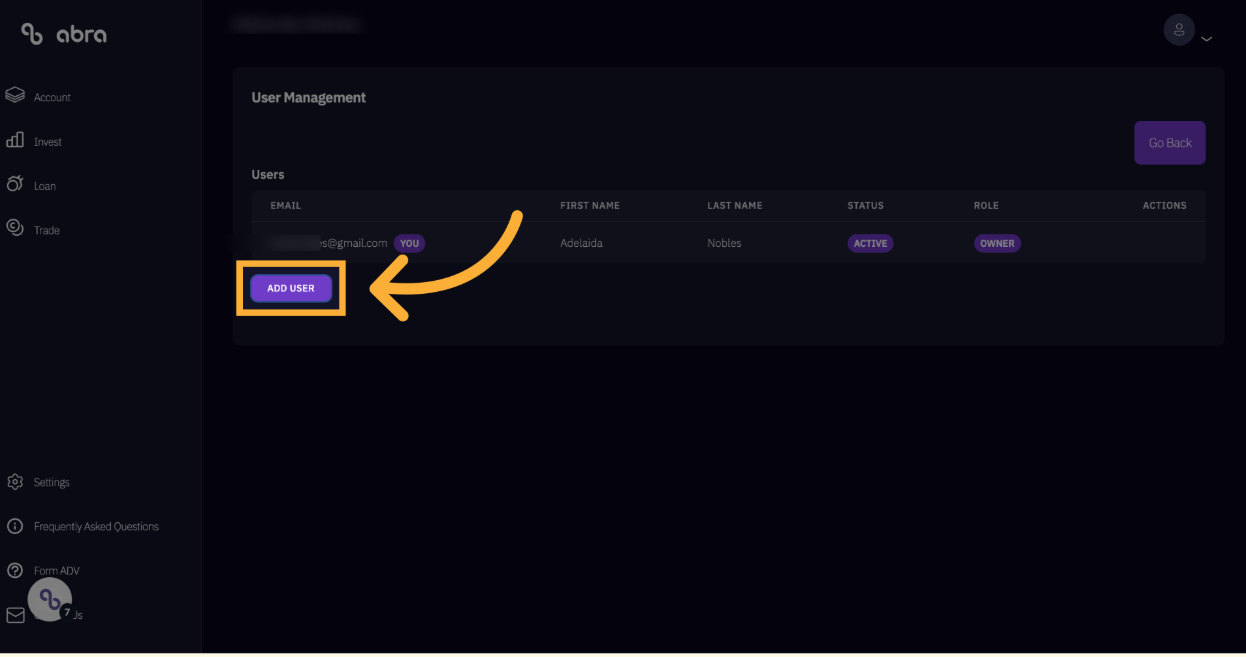Viewport: 1246px width, 657px height.
Task: Open the Settings menu item
Action: pos(52,482)
